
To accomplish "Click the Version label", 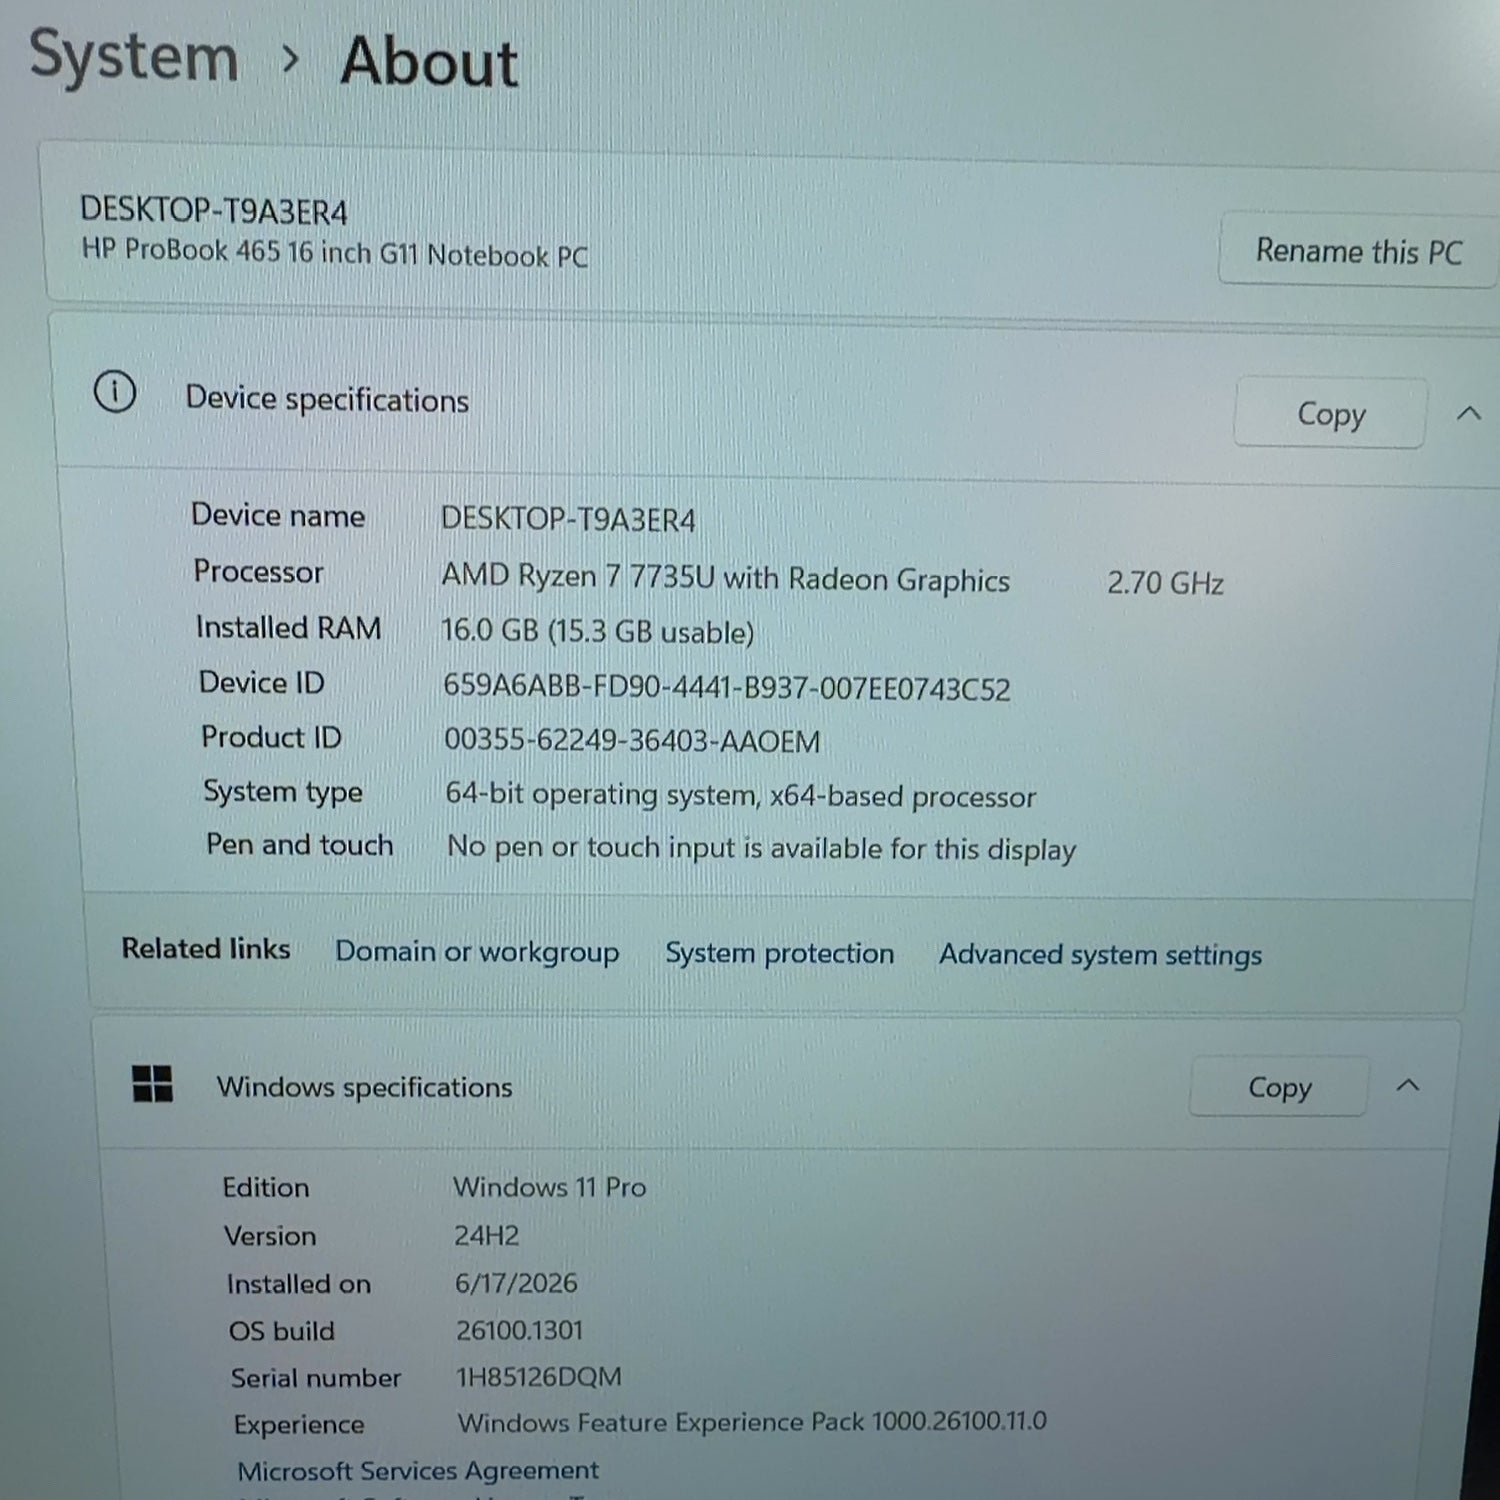I will coord(270,1236).
